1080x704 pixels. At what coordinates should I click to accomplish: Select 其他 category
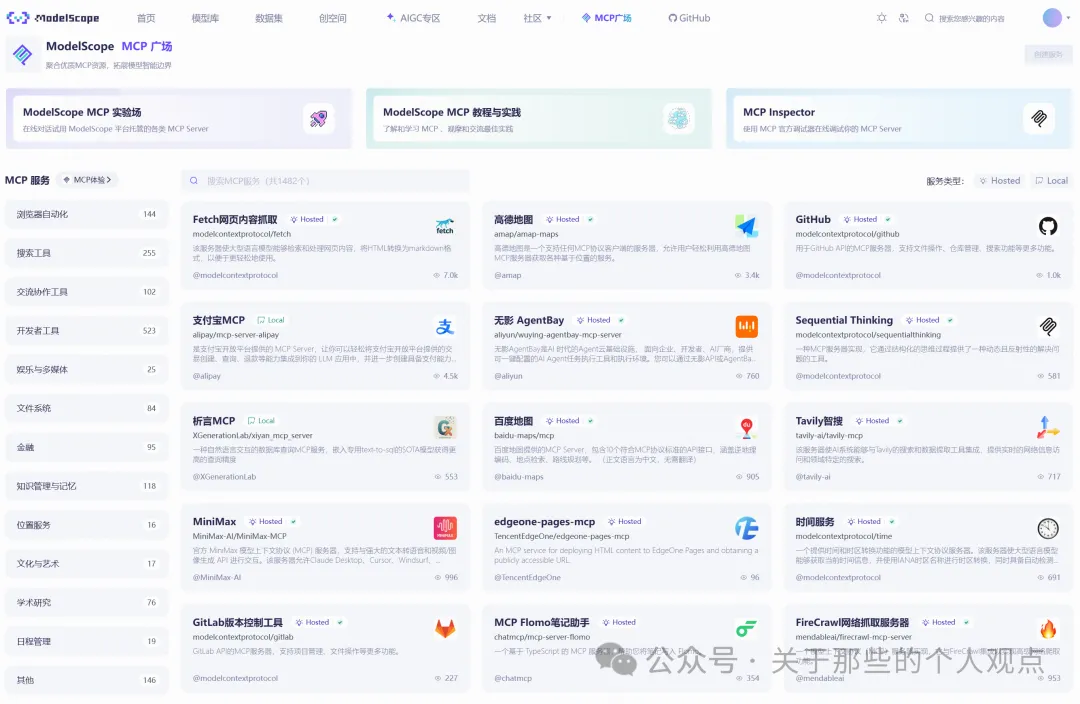tap(86, 680)
